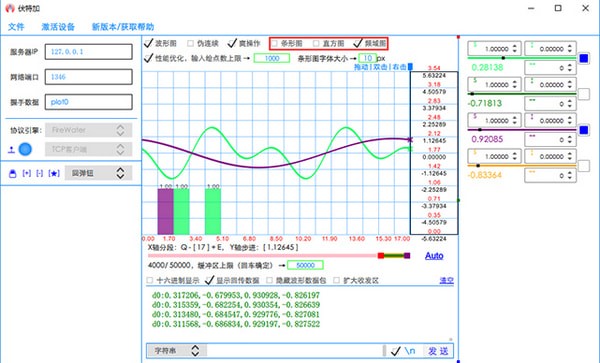Viewport: 600px width, 363px height.
Task: Click the blue round connect button
Action: pyautogui.click(x=25, y=149)
